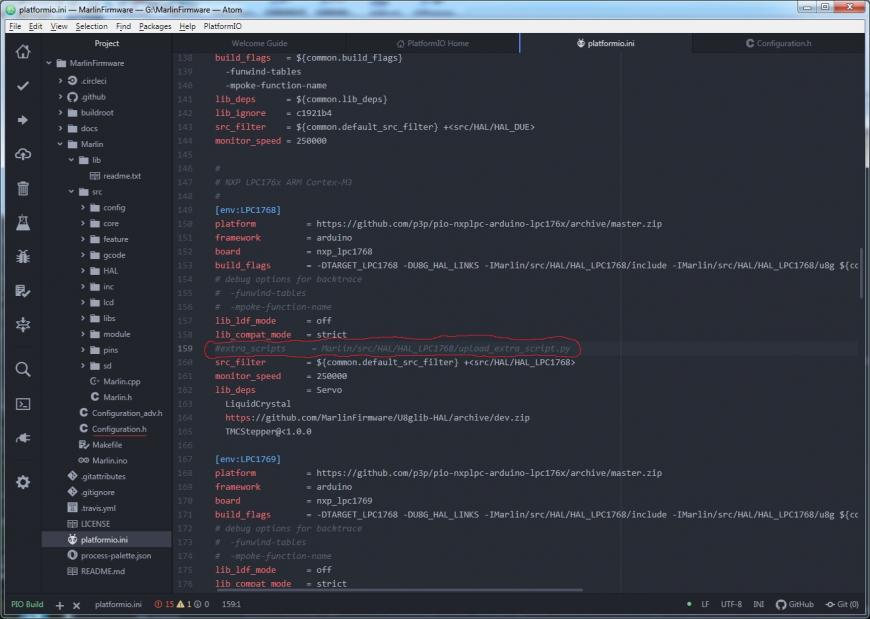Switch to the Configuration.h editor tab
This screenshot has height=619, width=870.
click(x=778, y=43)
